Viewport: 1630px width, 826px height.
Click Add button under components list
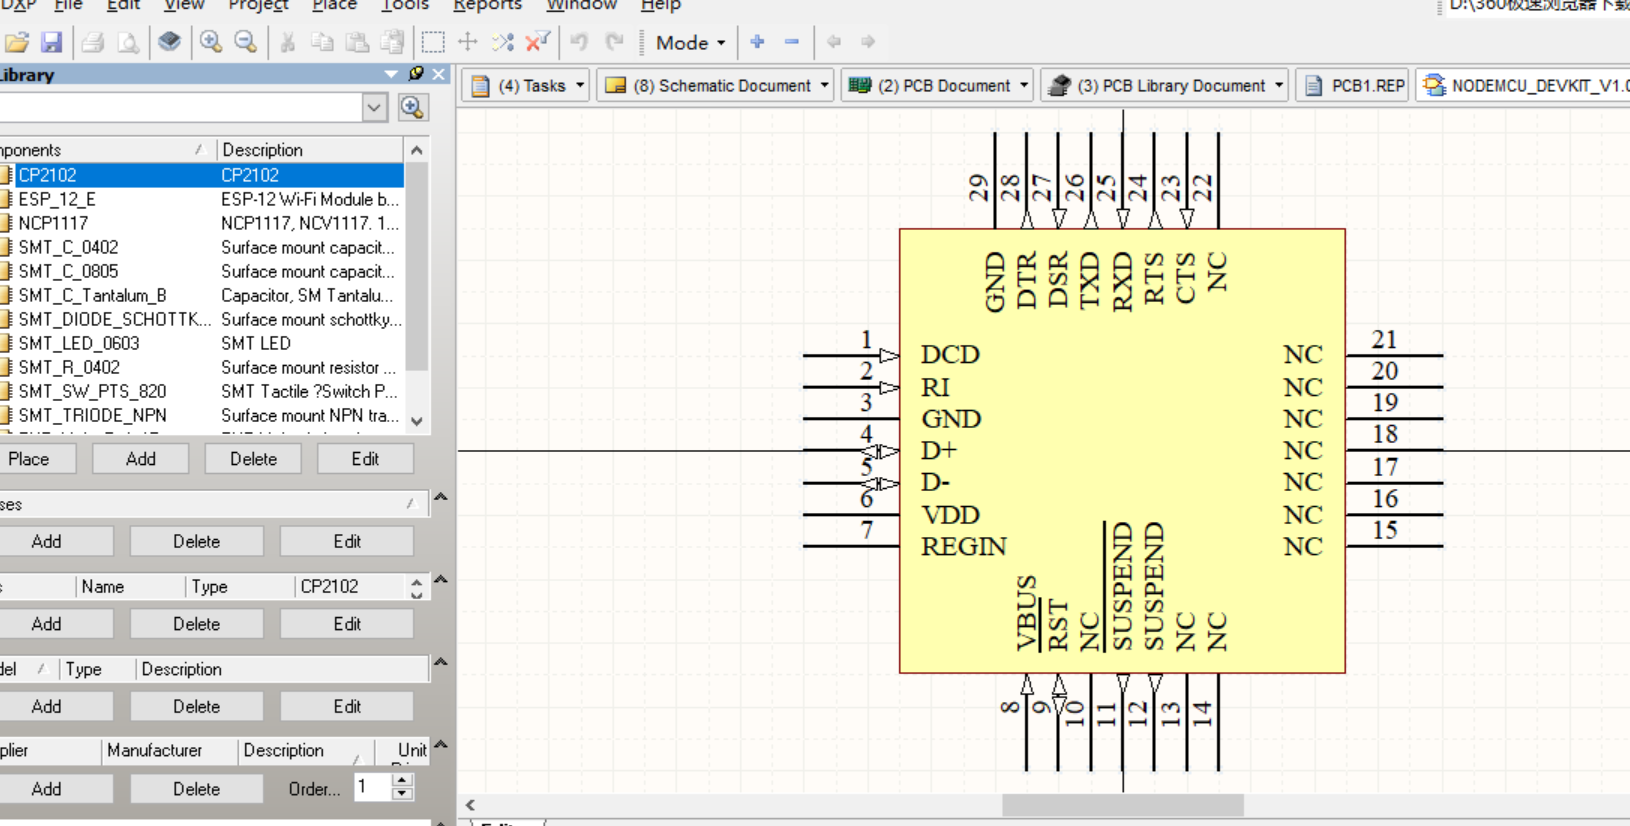[x=141, y=459]
